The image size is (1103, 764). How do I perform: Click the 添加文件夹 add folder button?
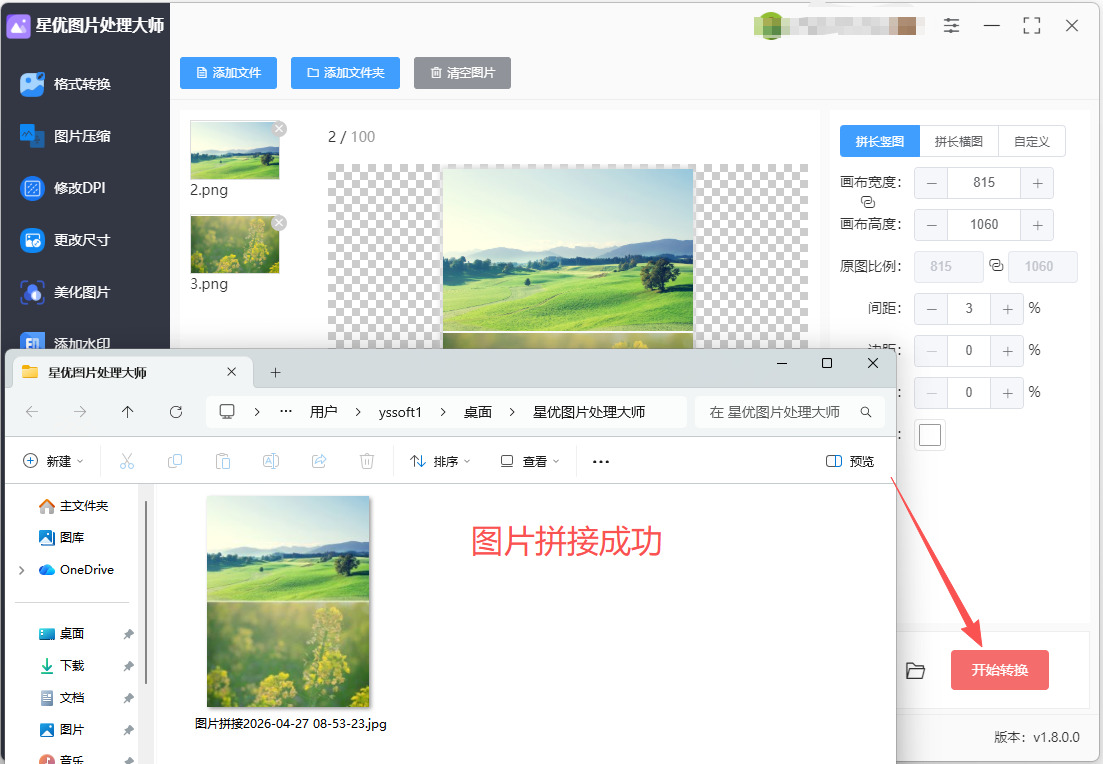coord(345,73)
